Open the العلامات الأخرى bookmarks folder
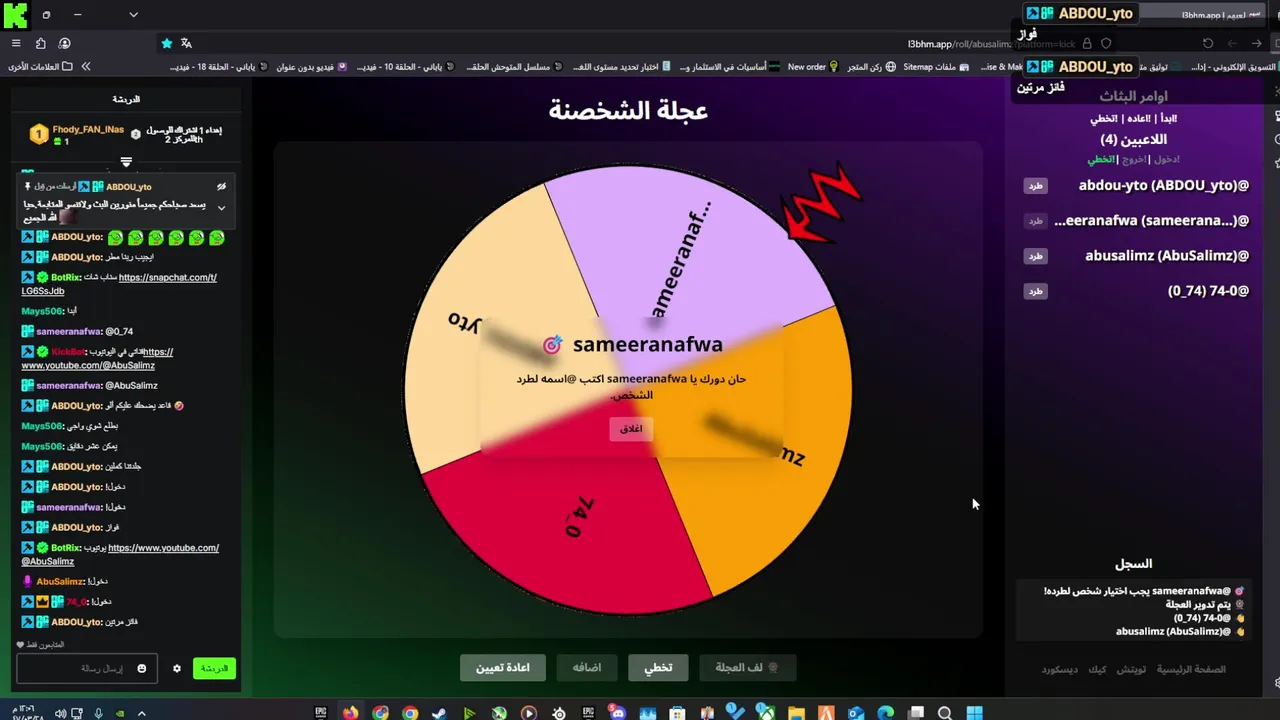Screen dimensions: 1280x720 click(x=40, y=66)
